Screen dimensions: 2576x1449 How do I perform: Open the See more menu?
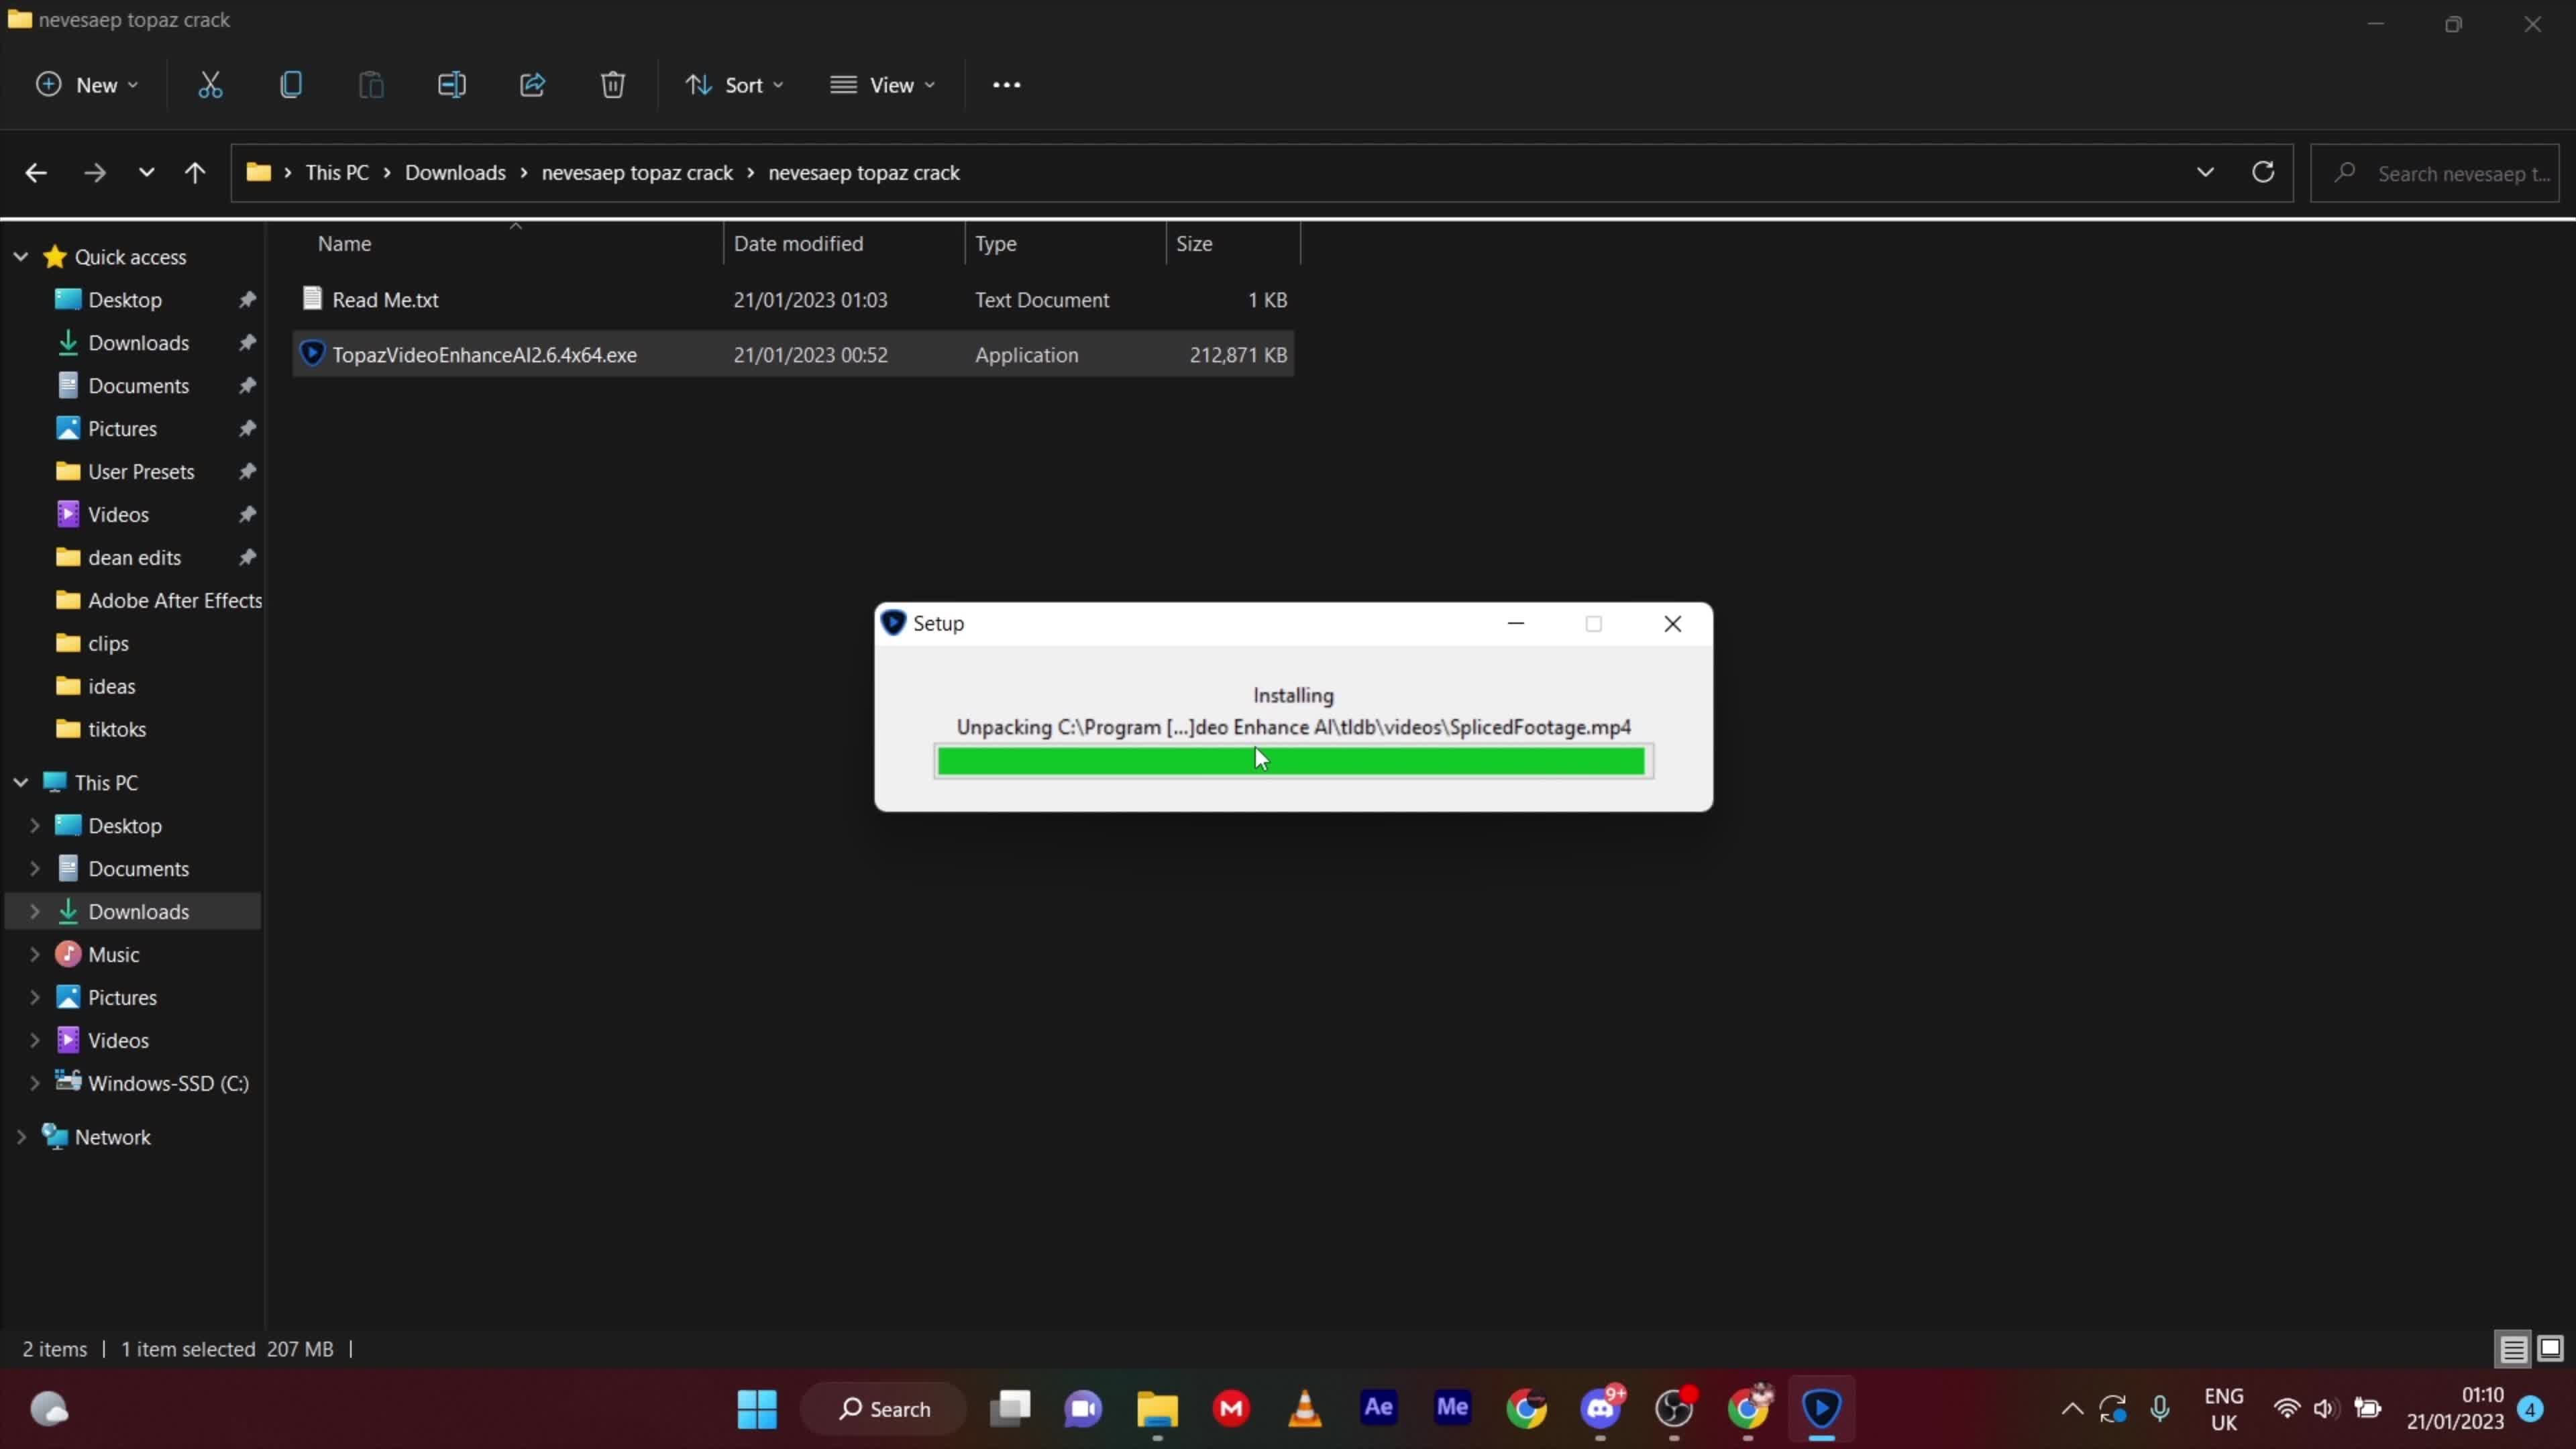tap(1006, 84)
